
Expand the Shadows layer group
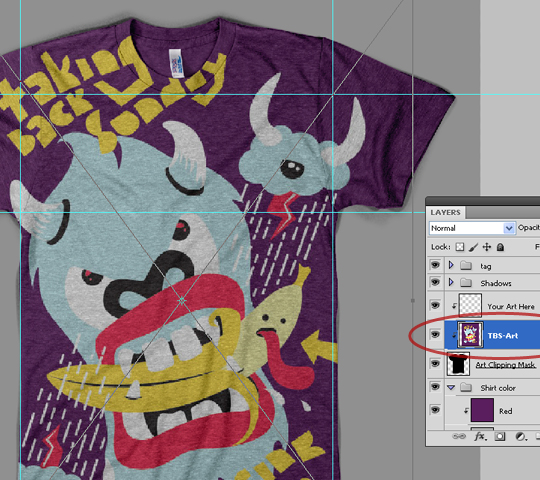451,282
